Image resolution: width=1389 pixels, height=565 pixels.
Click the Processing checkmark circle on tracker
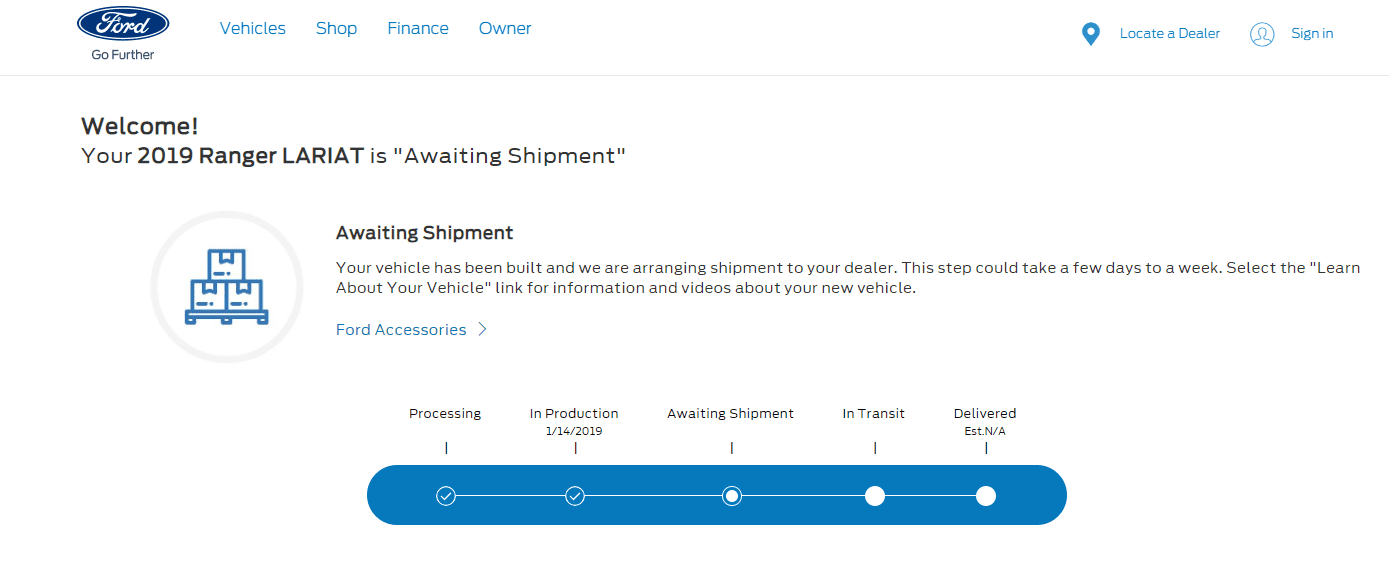pos(446,495)
